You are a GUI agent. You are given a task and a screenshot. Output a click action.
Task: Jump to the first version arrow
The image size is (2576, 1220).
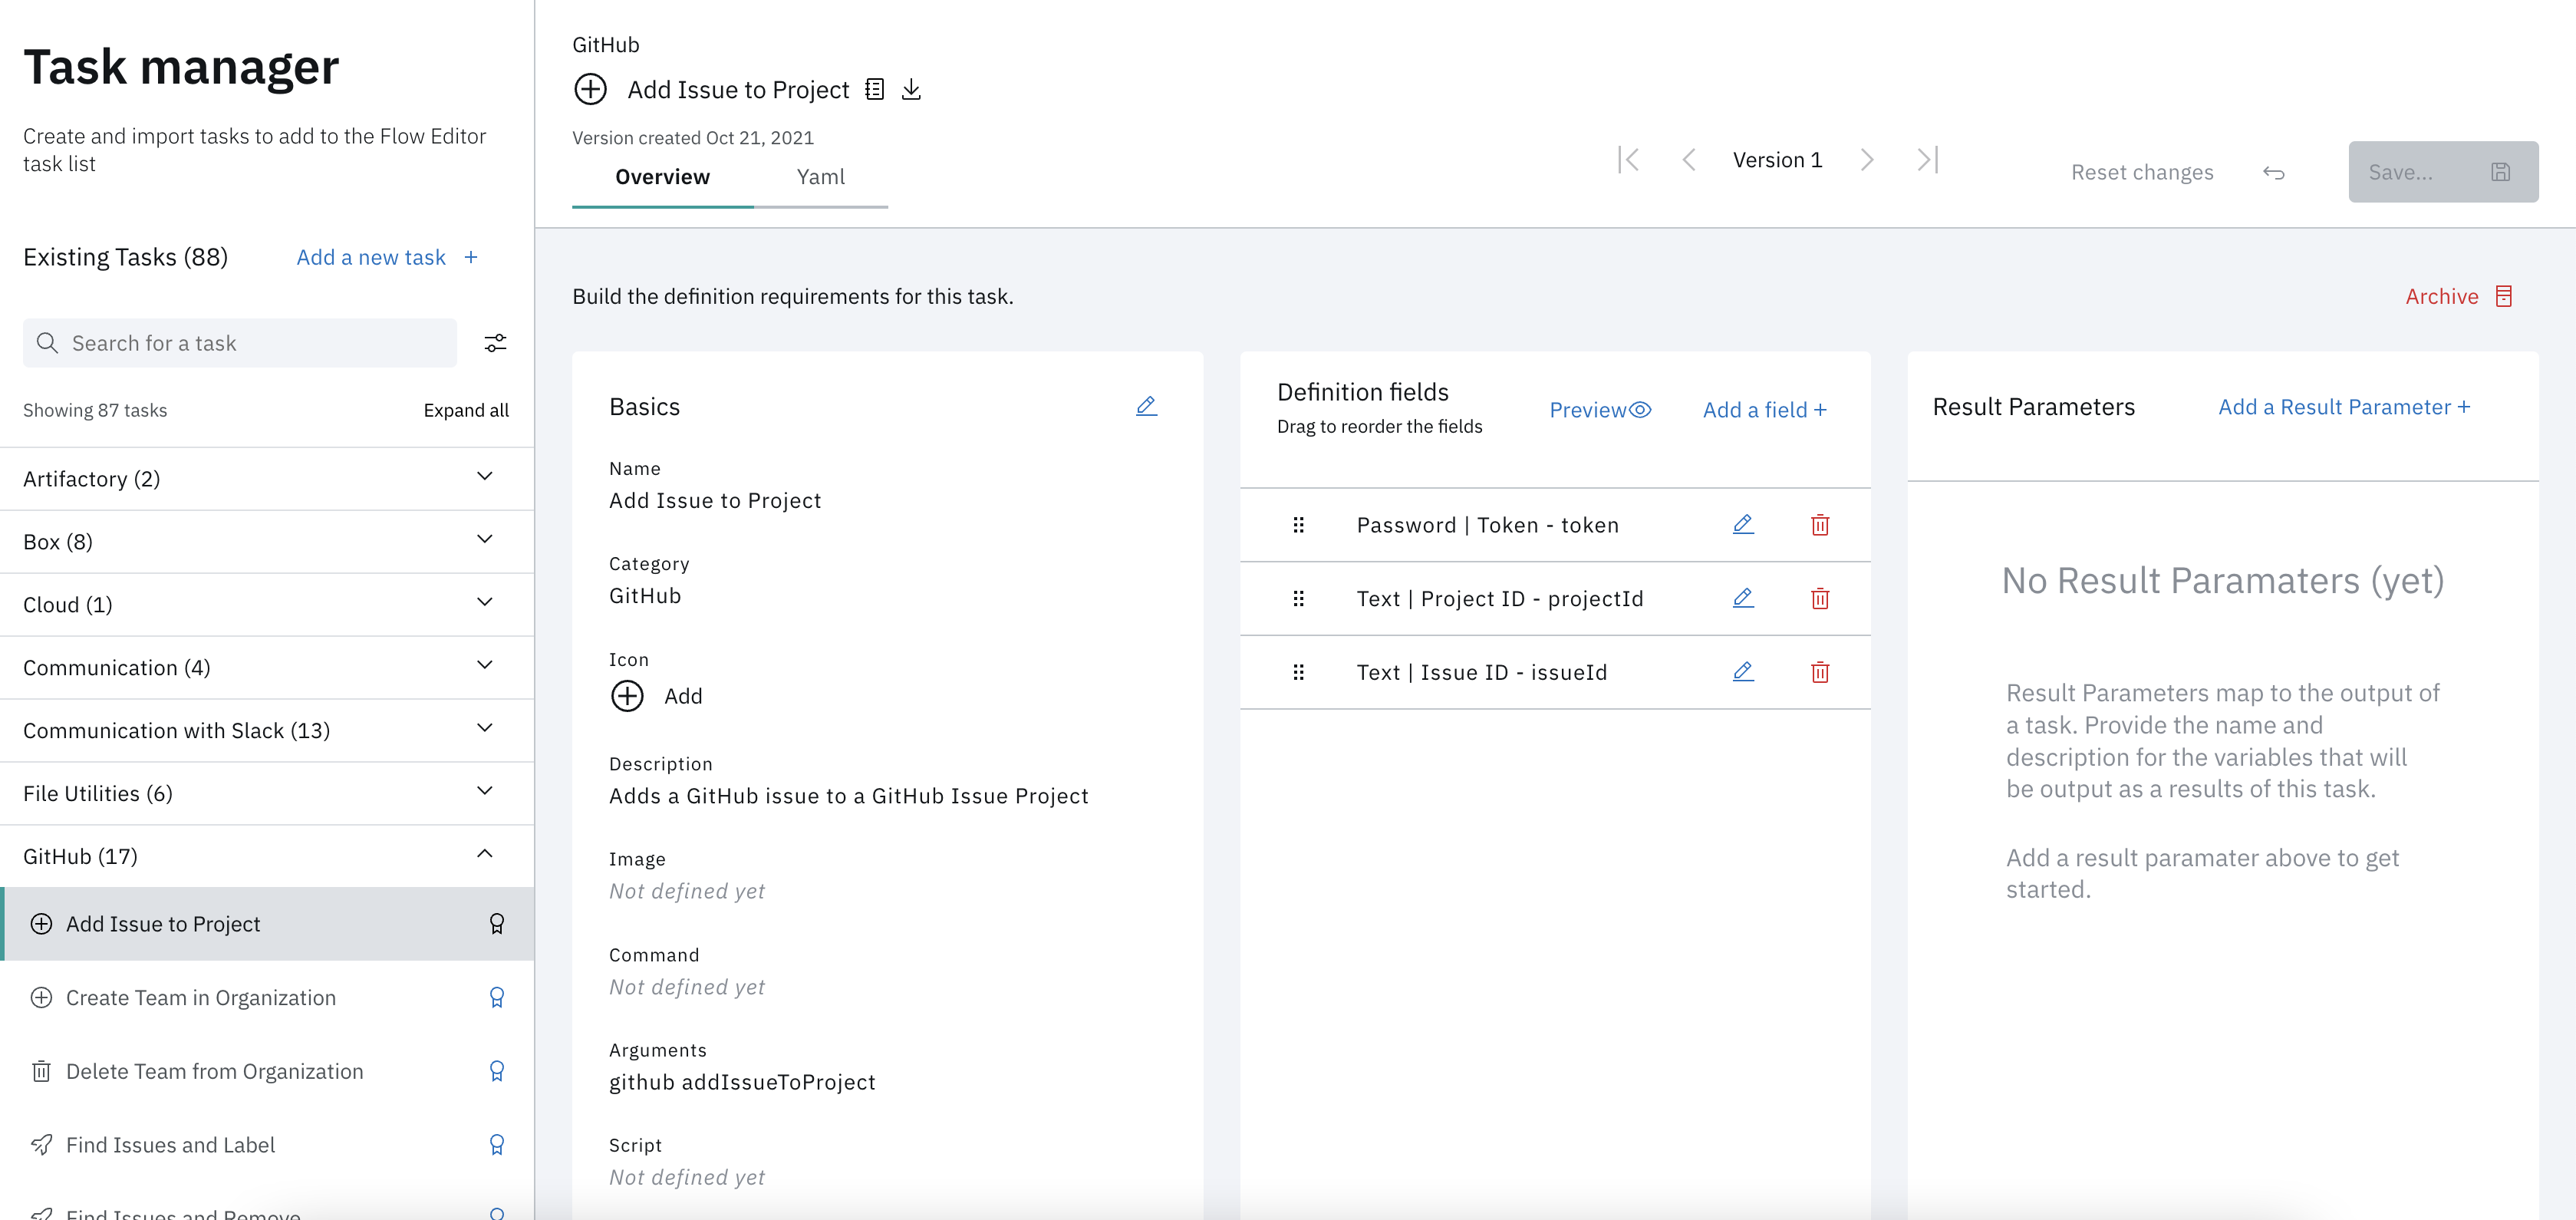click(1628, 160)
